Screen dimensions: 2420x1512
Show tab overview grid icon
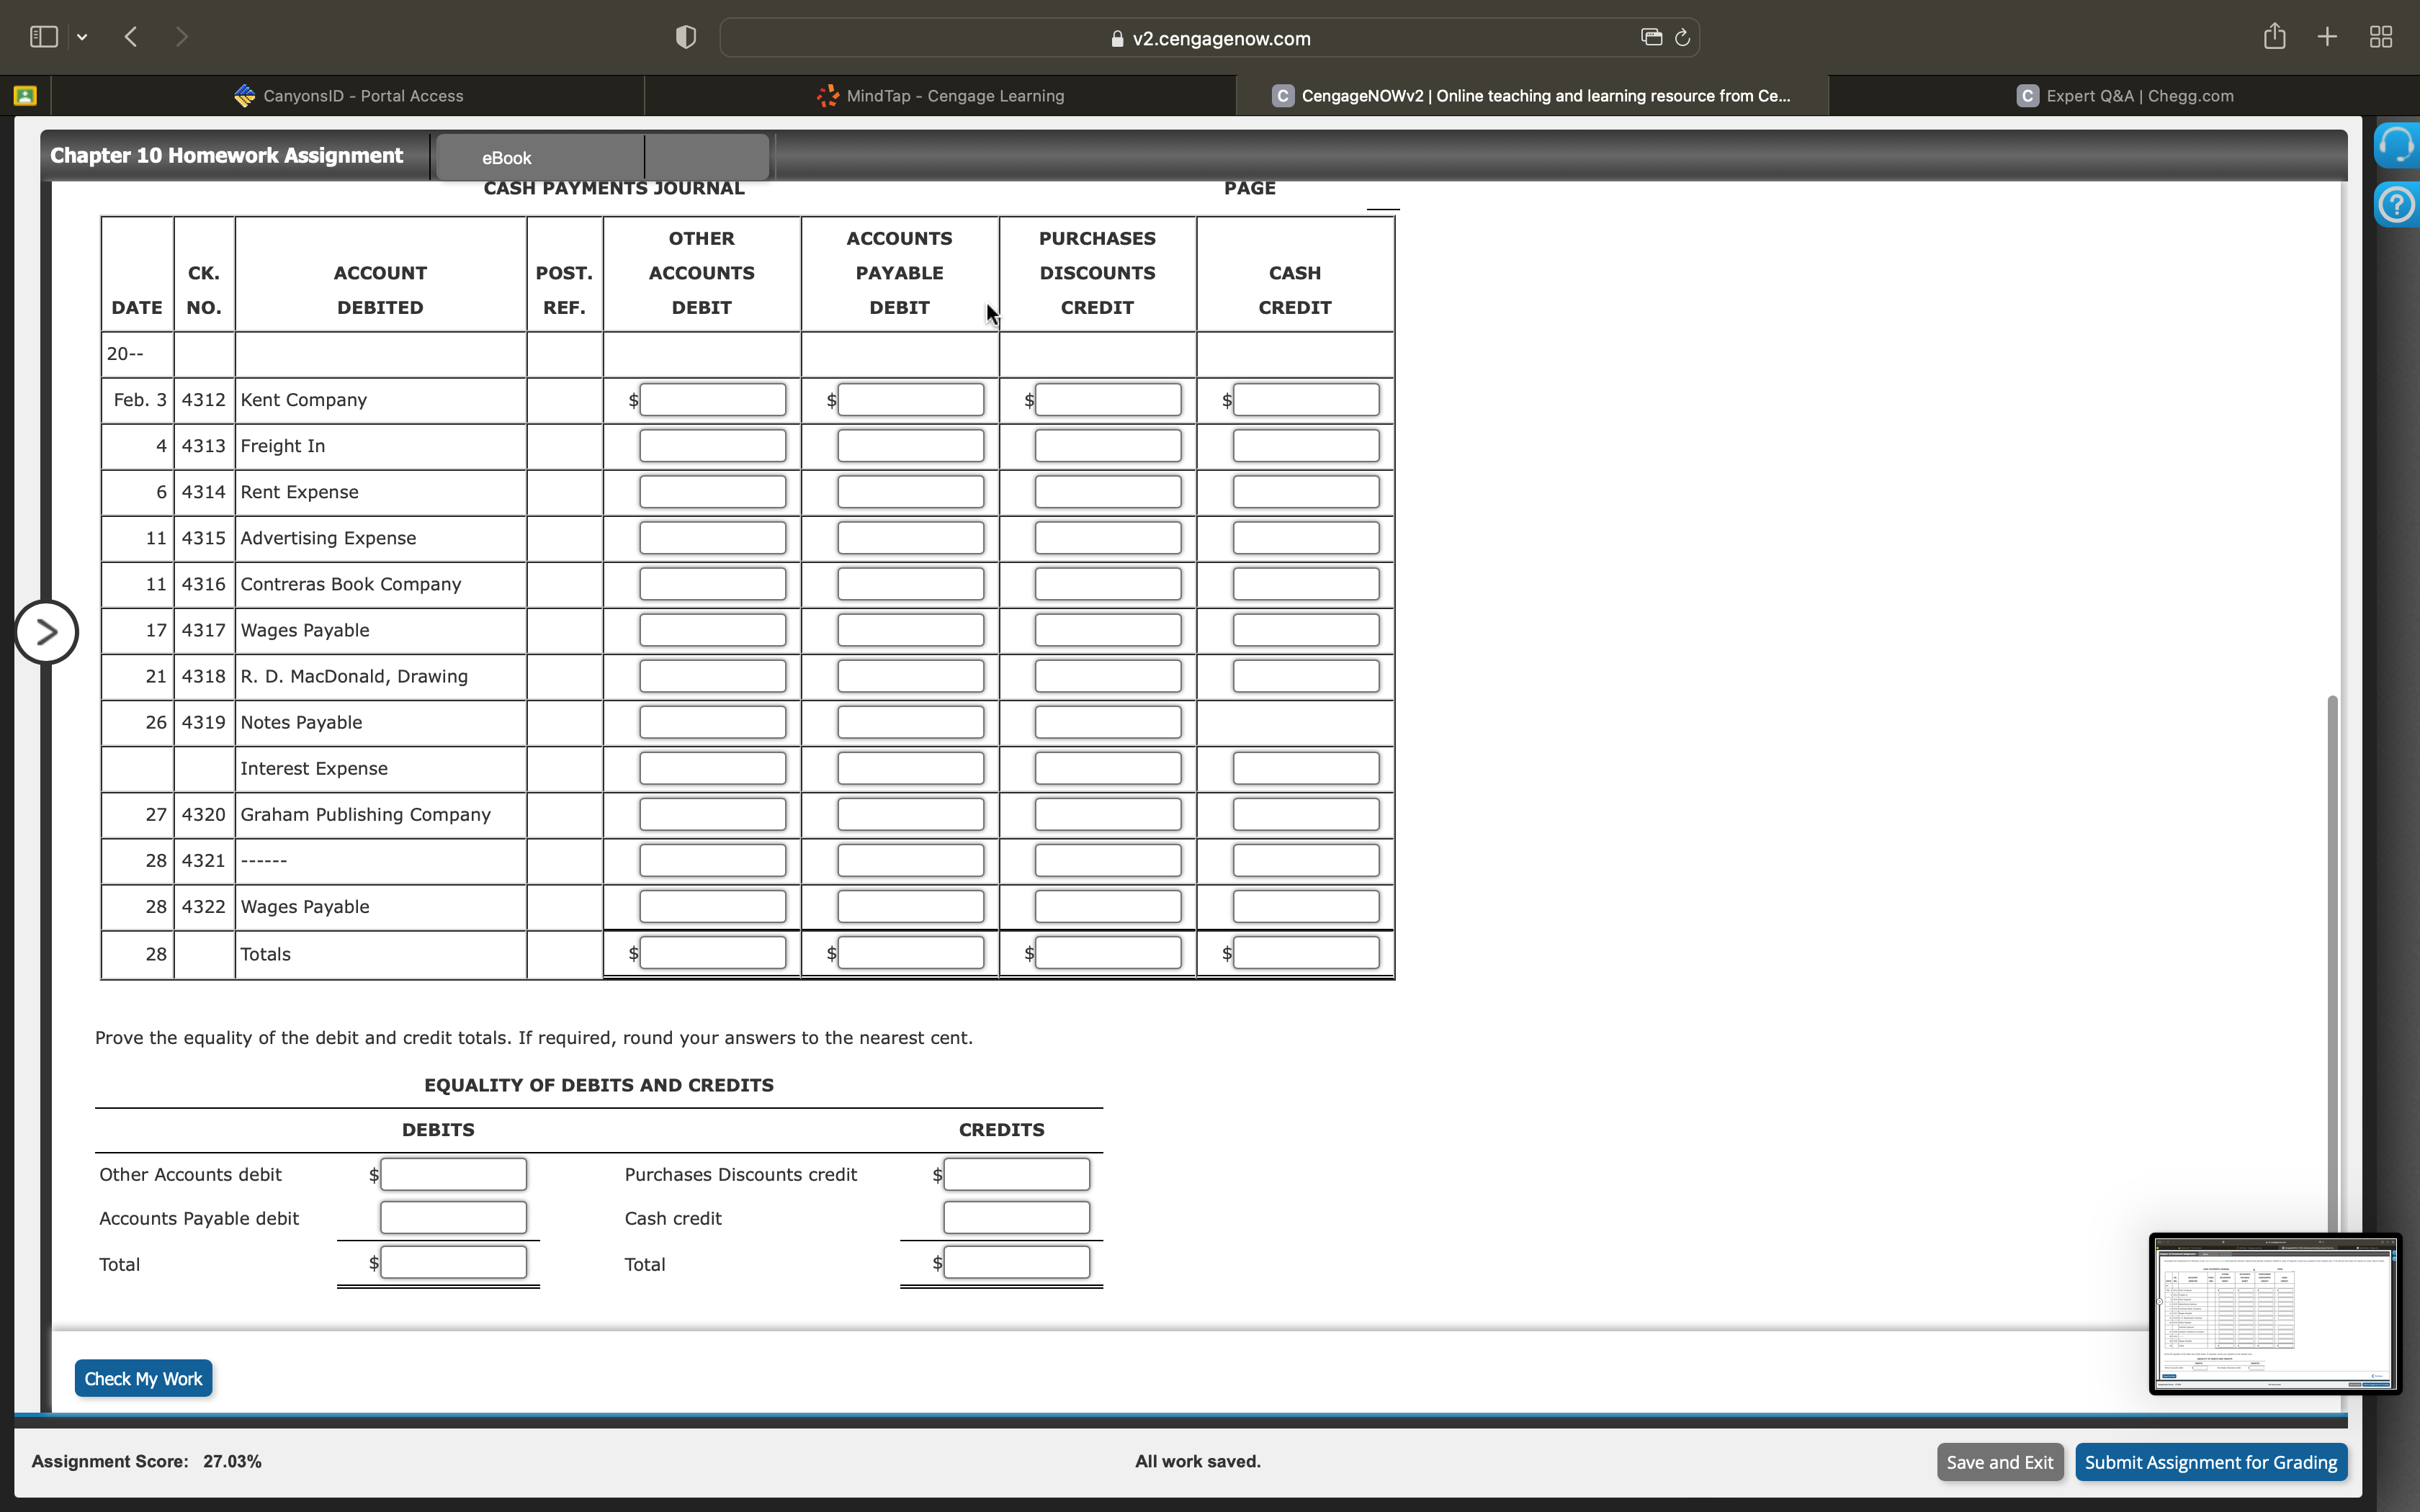[2381, 37]
